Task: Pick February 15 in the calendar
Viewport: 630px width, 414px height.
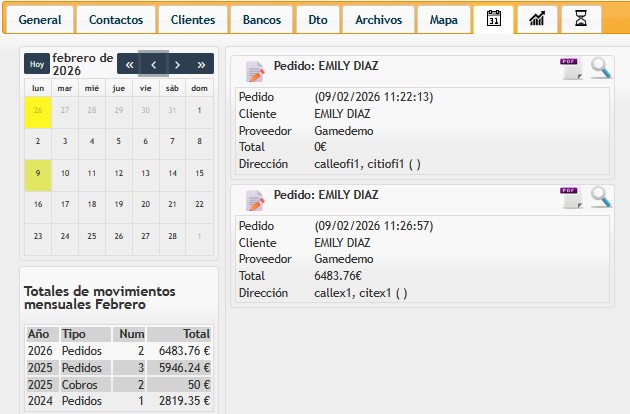Action: (x=199, y=175)
